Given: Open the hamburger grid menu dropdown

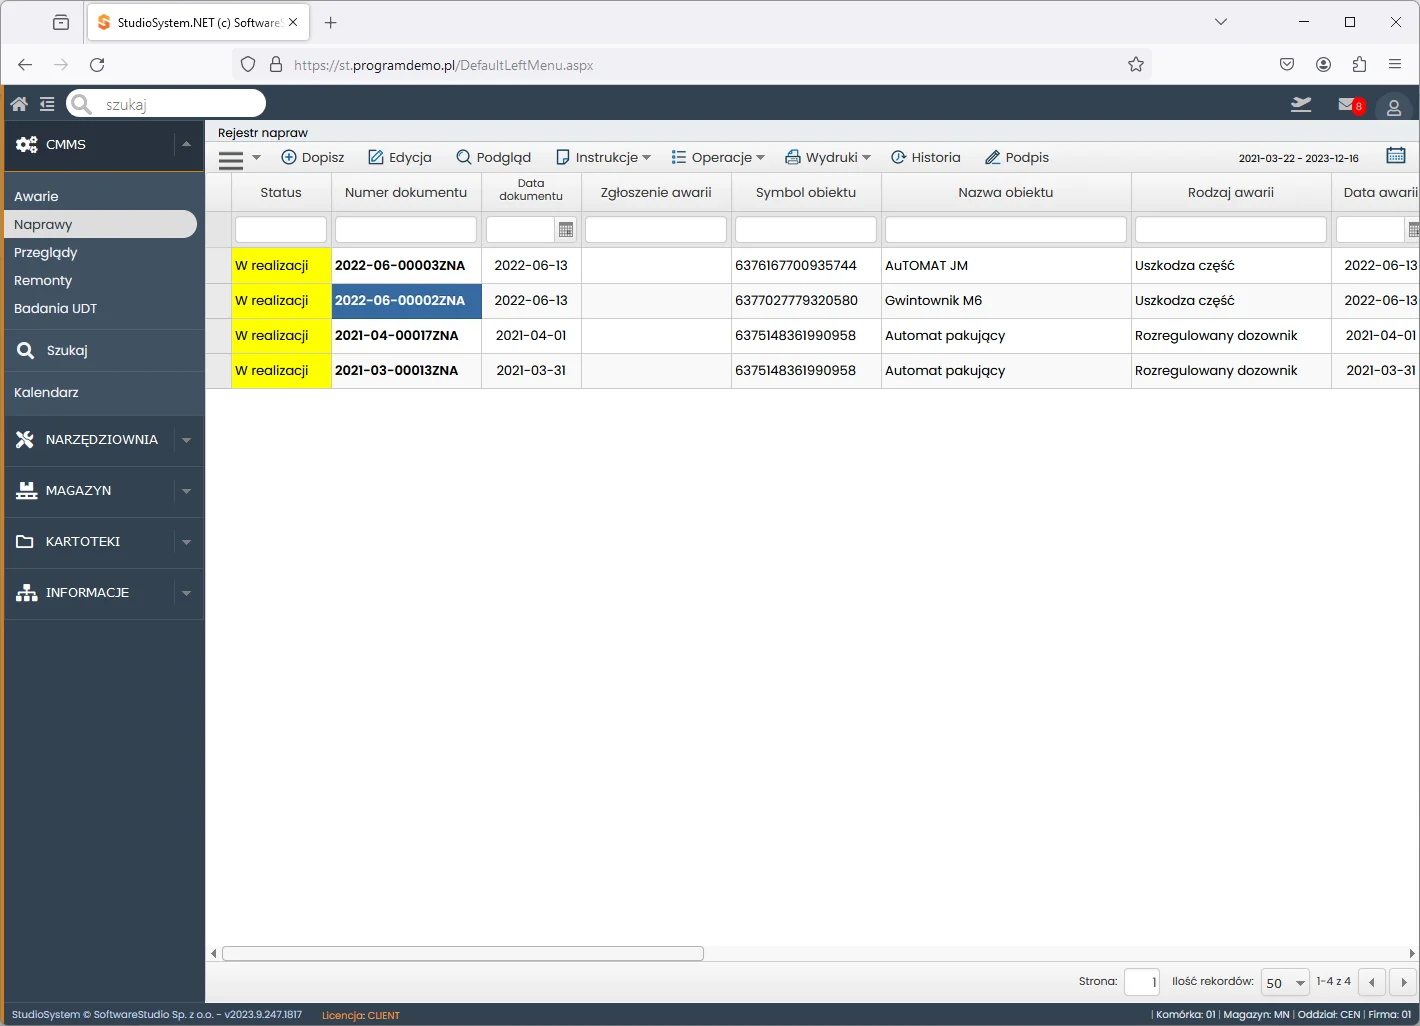Looking at the screenshot, I should (240, 159).
